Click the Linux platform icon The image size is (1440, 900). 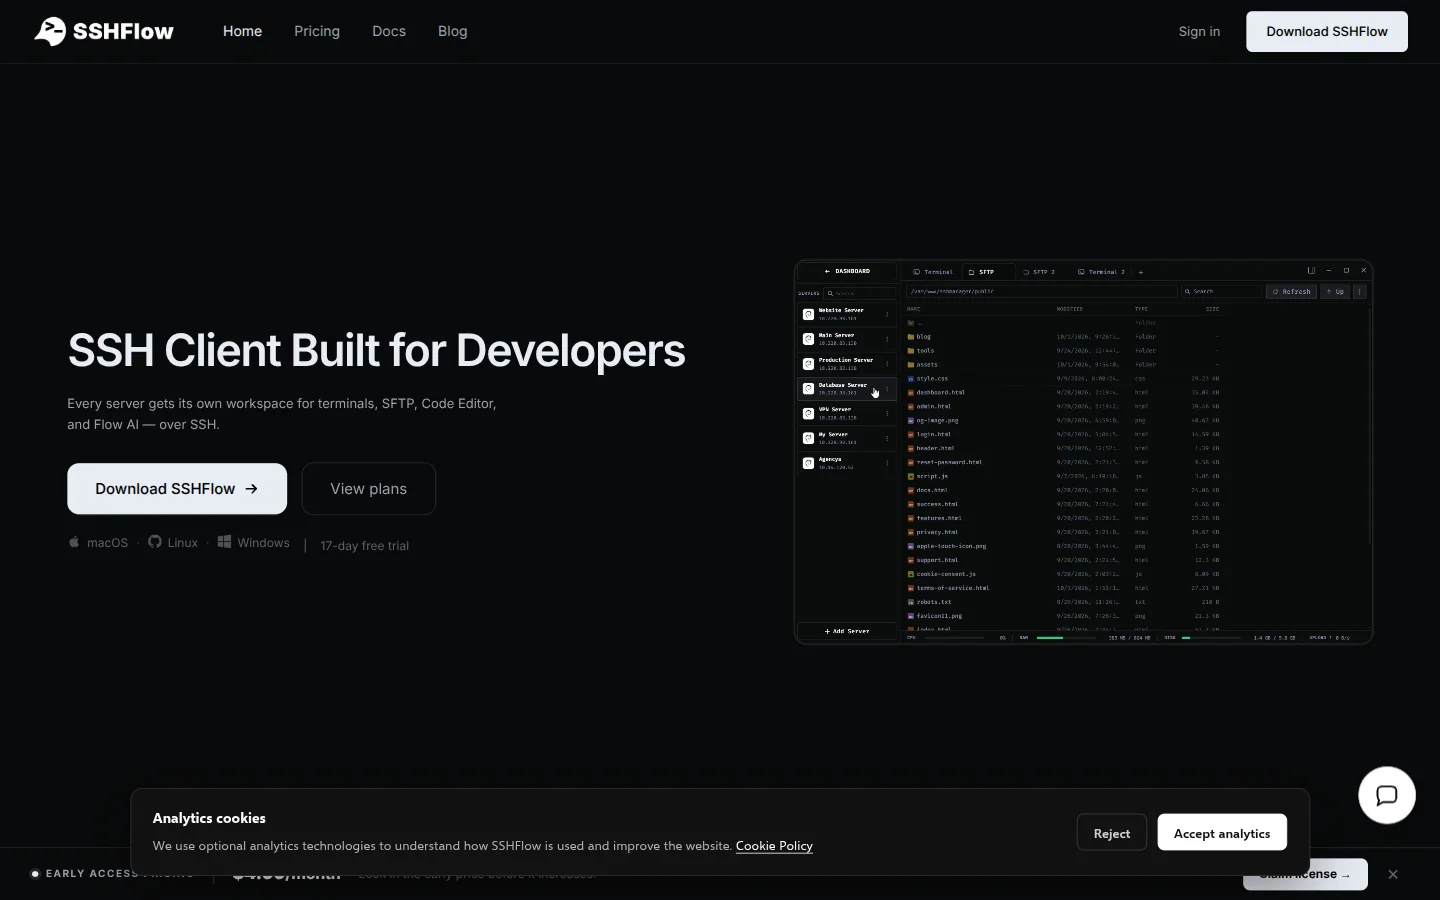point(155,542)
